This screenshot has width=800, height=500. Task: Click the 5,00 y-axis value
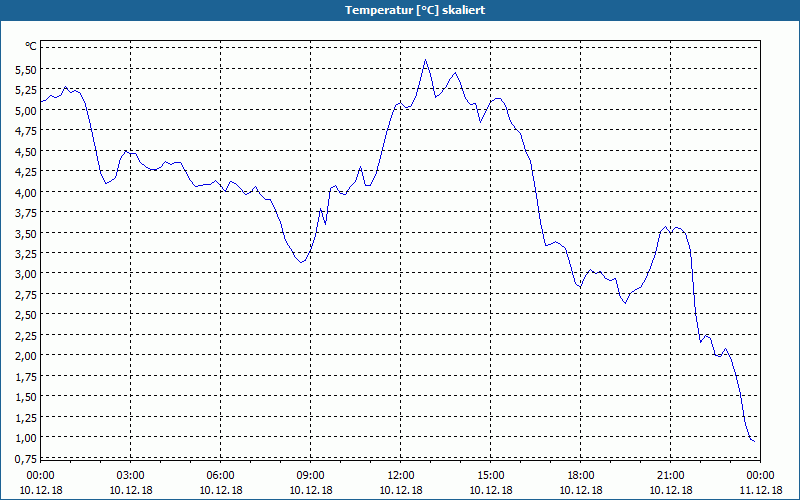[x=26, y=111]
